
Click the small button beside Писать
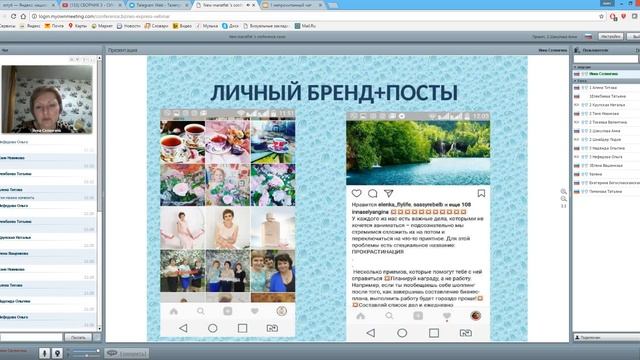(97, 337)
